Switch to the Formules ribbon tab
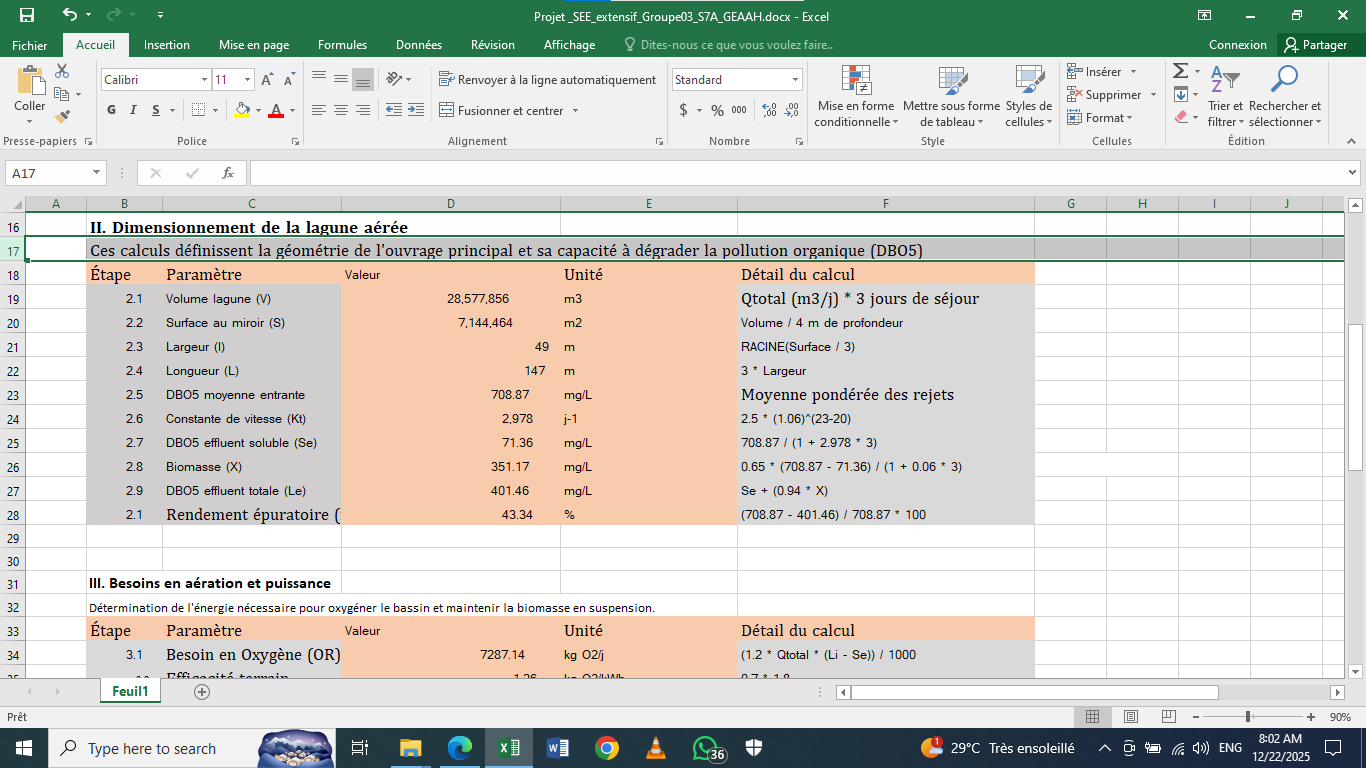Viewport: 1366px width, 768px height. coord(342,45)
